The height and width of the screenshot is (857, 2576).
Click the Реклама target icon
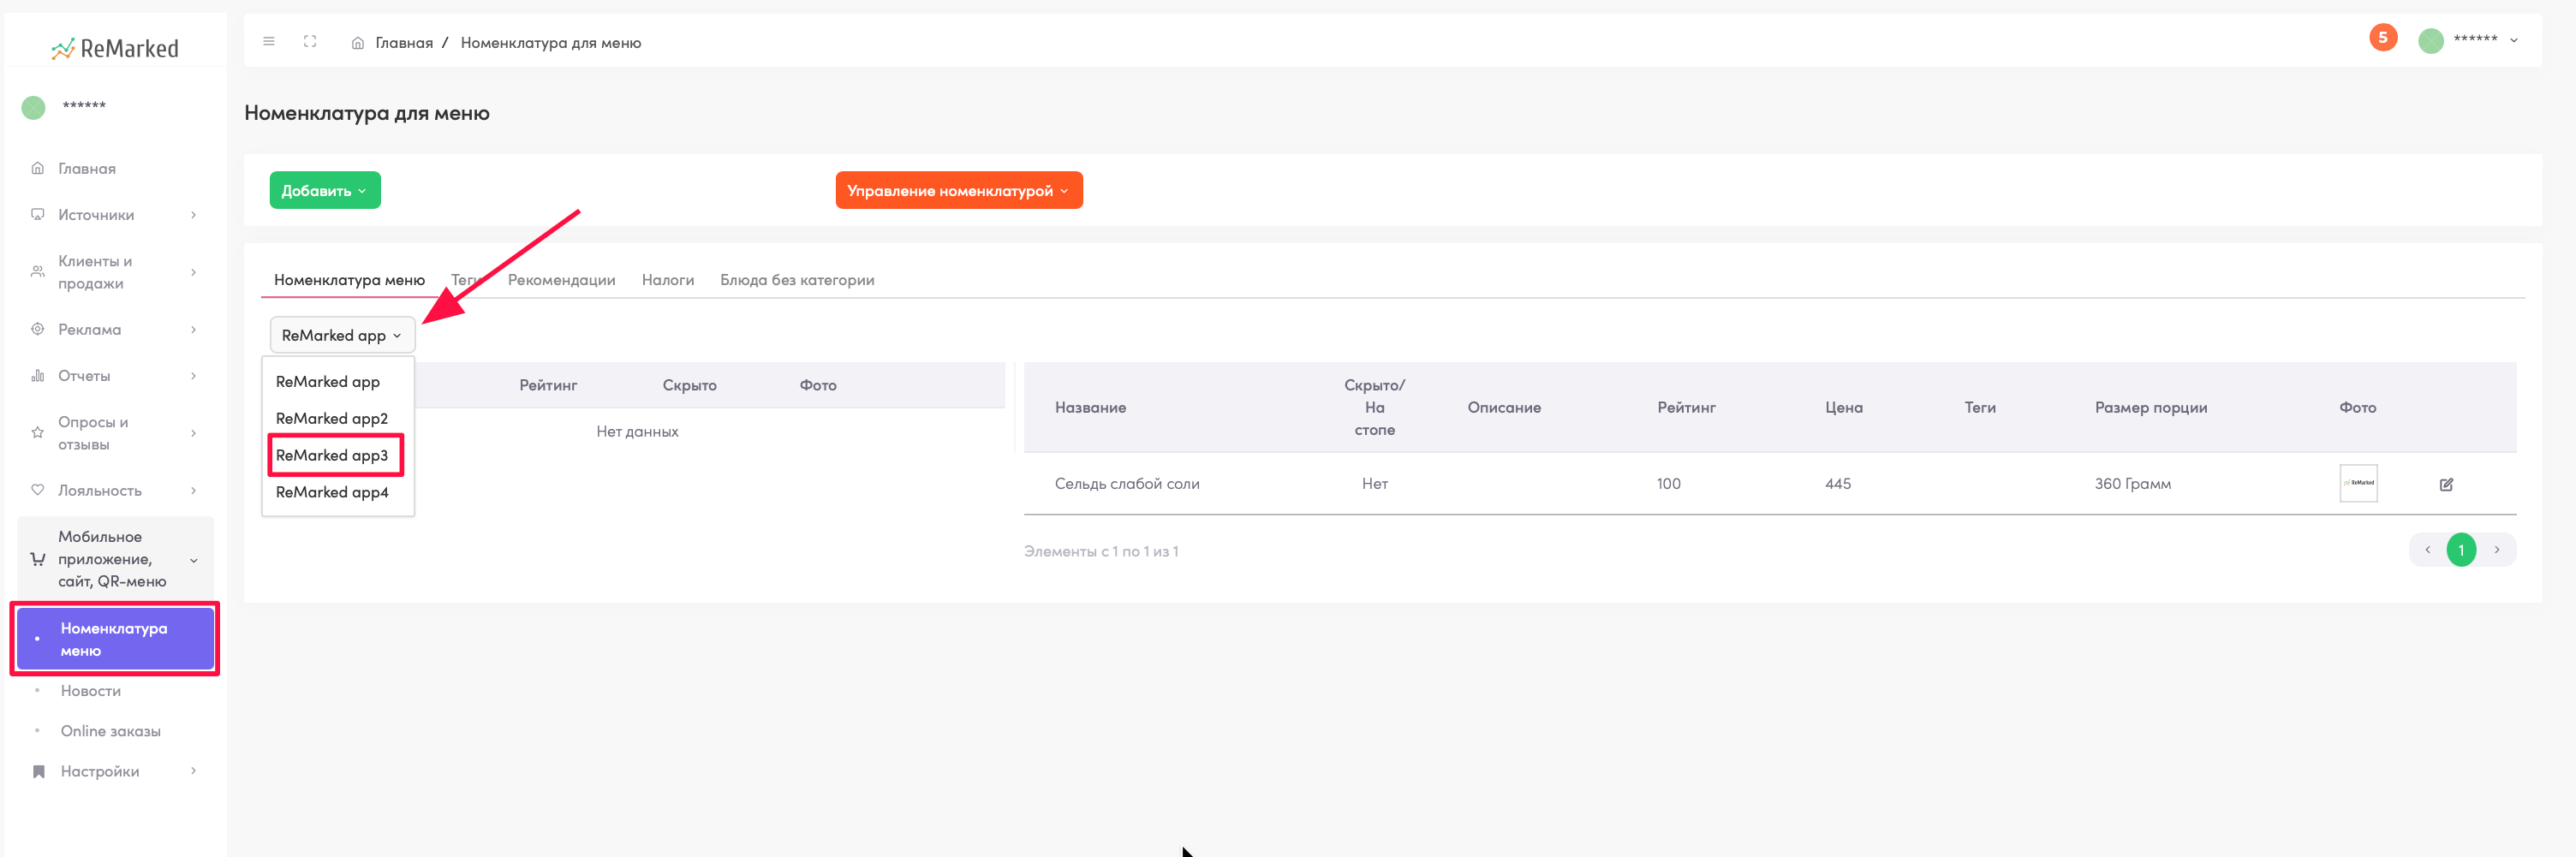(x=38, y=329)
